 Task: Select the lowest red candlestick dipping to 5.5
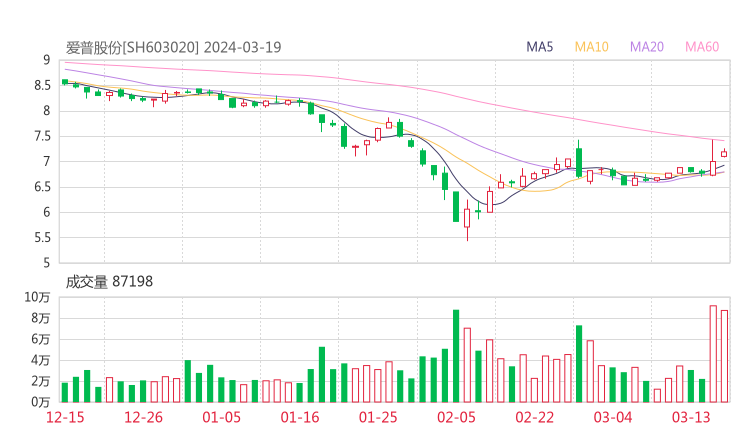[x=467, y=219]
